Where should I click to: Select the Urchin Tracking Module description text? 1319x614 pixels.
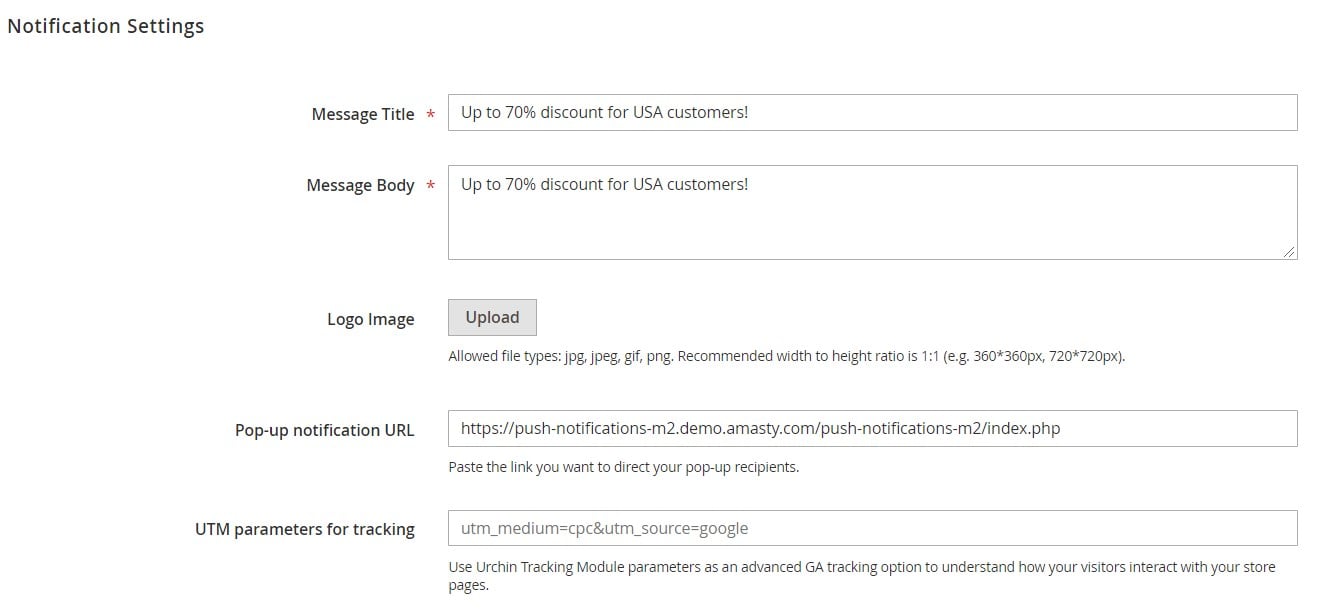[862, 576]
